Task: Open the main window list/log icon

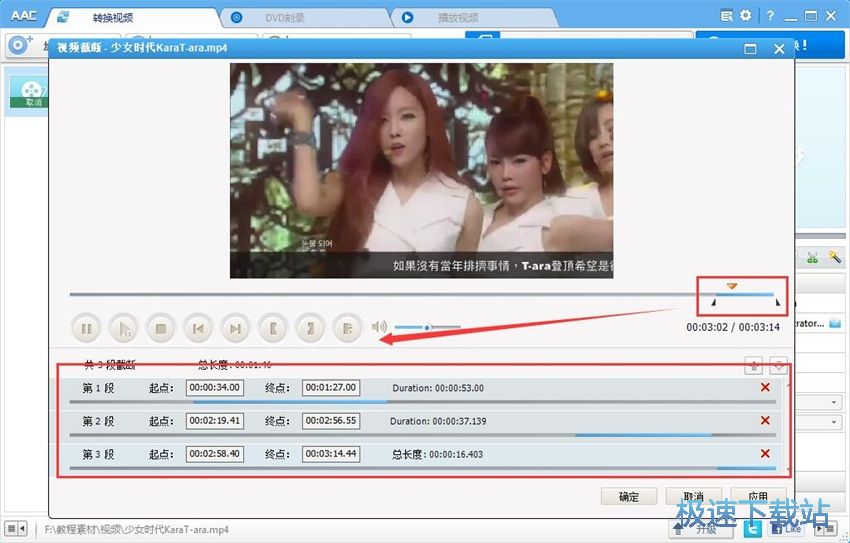Action: 726,16
